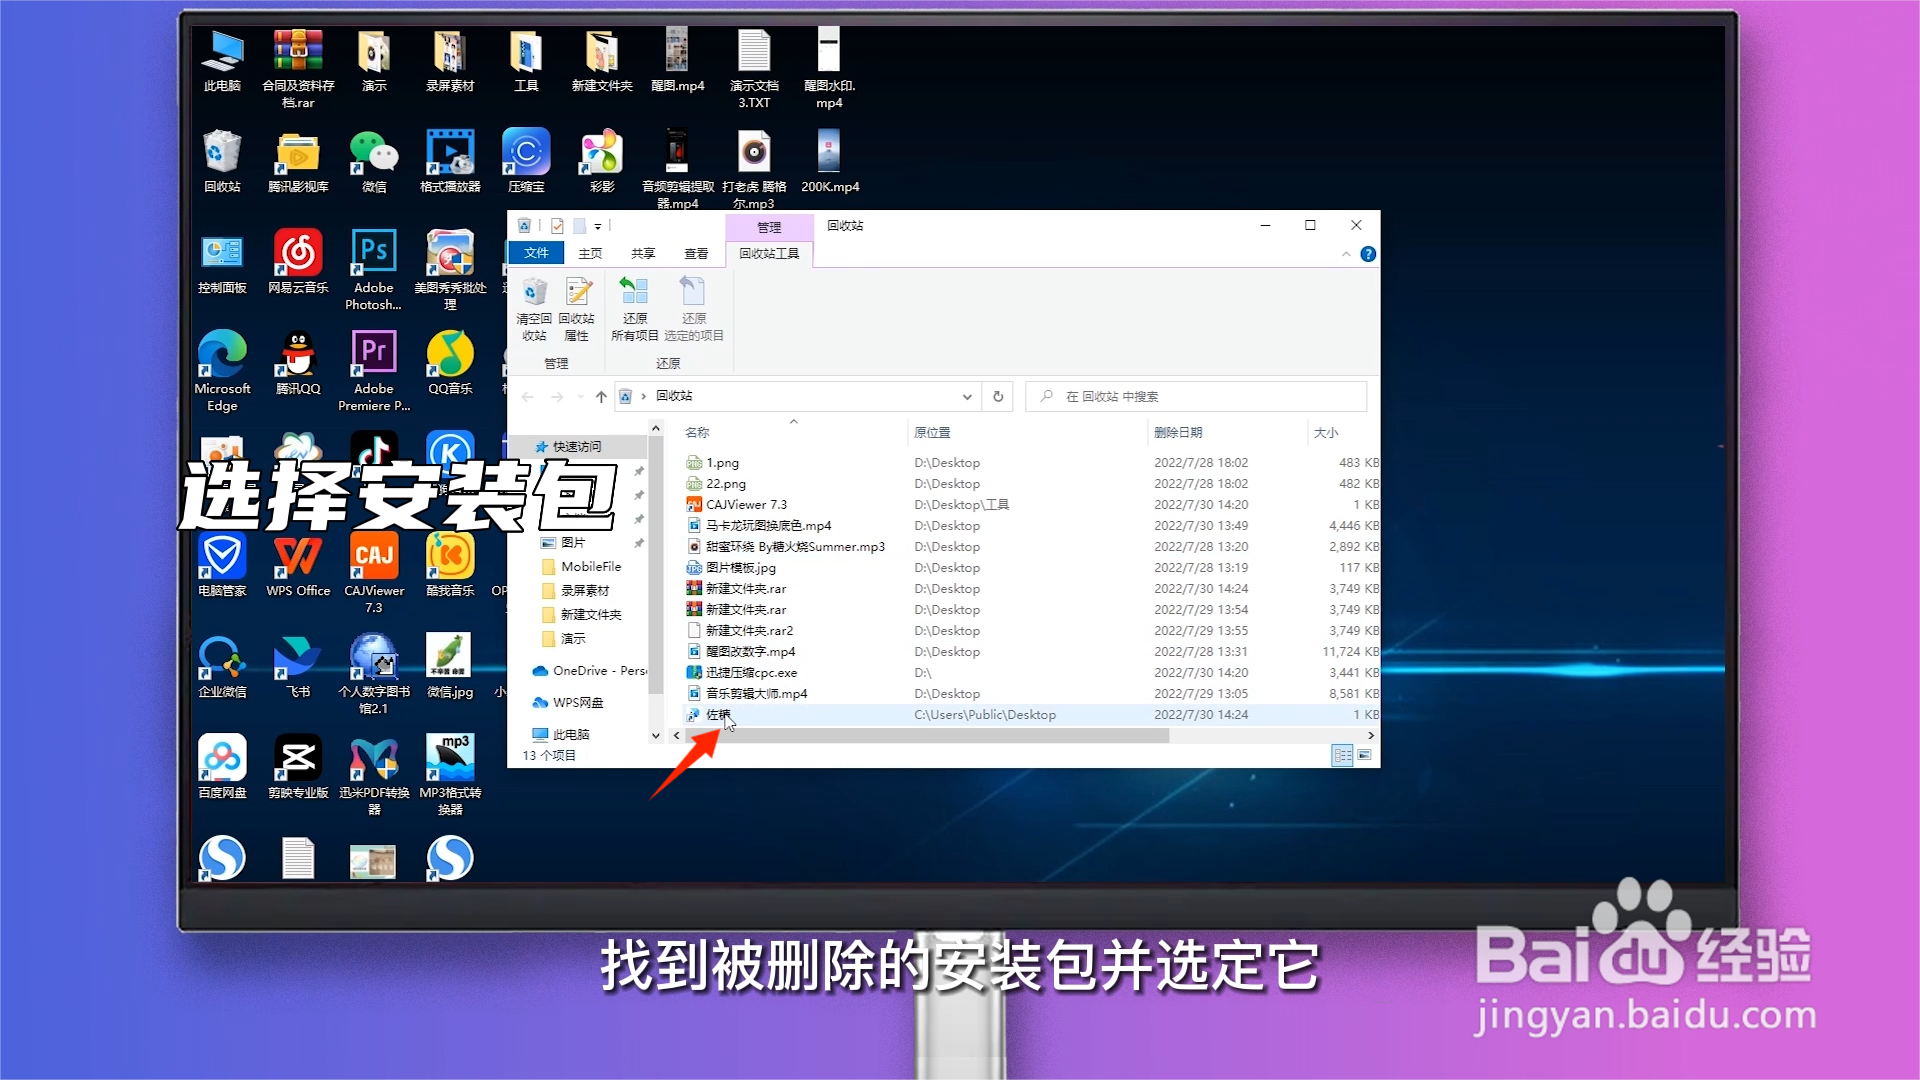Open Recycle Bin properties (回收站属性) icon
Image resolution: width=1920 pixels, height=1080 pixels.
click(578, 293)
